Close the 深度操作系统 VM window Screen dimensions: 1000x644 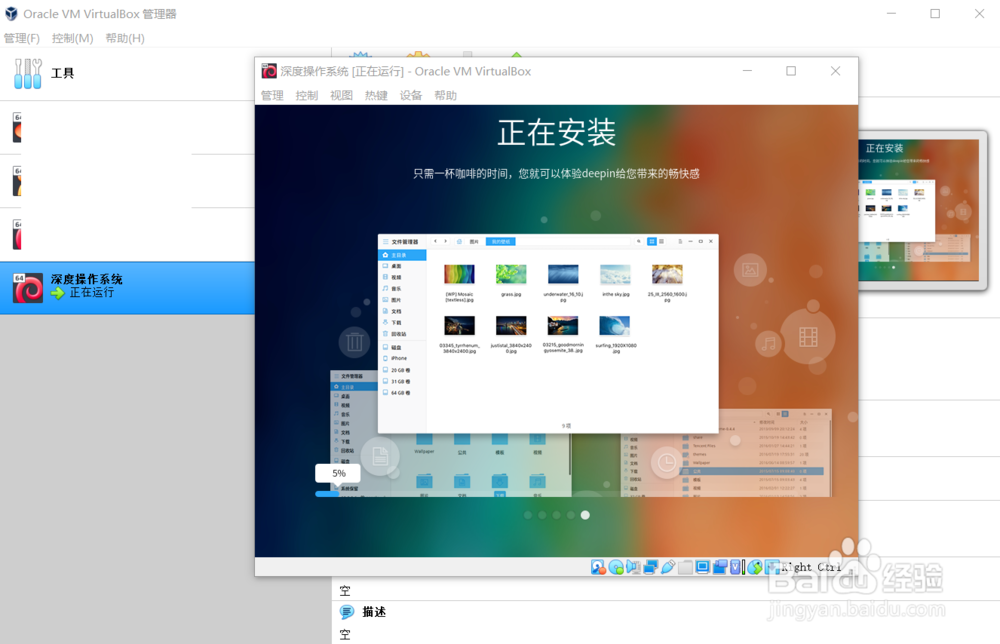(835, 71)
